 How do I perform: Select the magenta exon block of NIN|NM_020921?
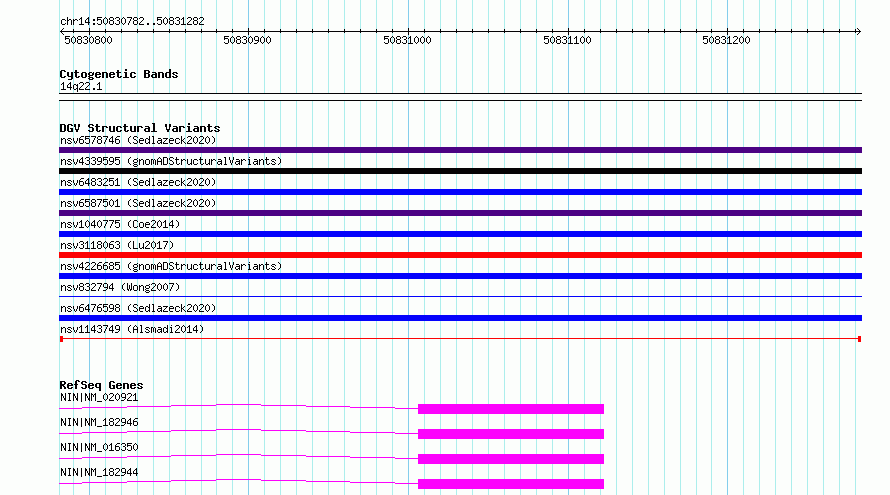pos(511,409)
